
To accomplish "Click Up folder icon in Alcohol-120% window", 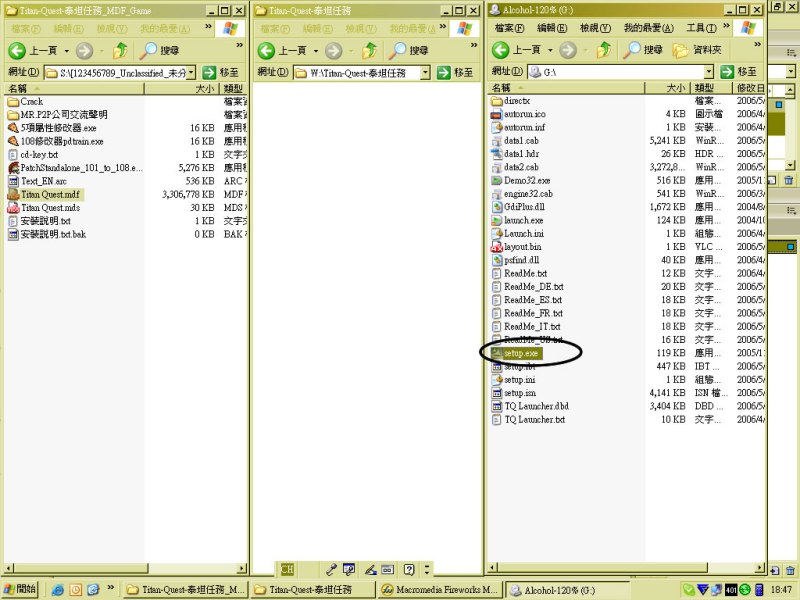I will click(604, 50).
